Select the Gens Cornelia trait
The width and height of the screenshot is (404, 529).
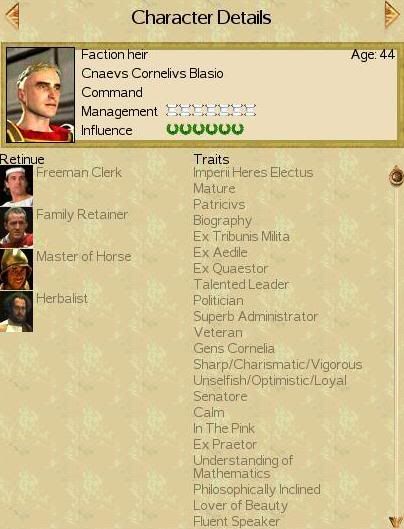[x=234, y=349]
